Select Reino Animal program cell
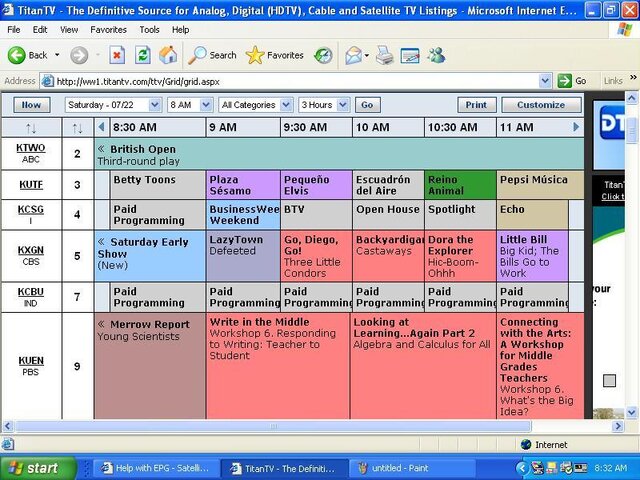 (x=460, y=185)
